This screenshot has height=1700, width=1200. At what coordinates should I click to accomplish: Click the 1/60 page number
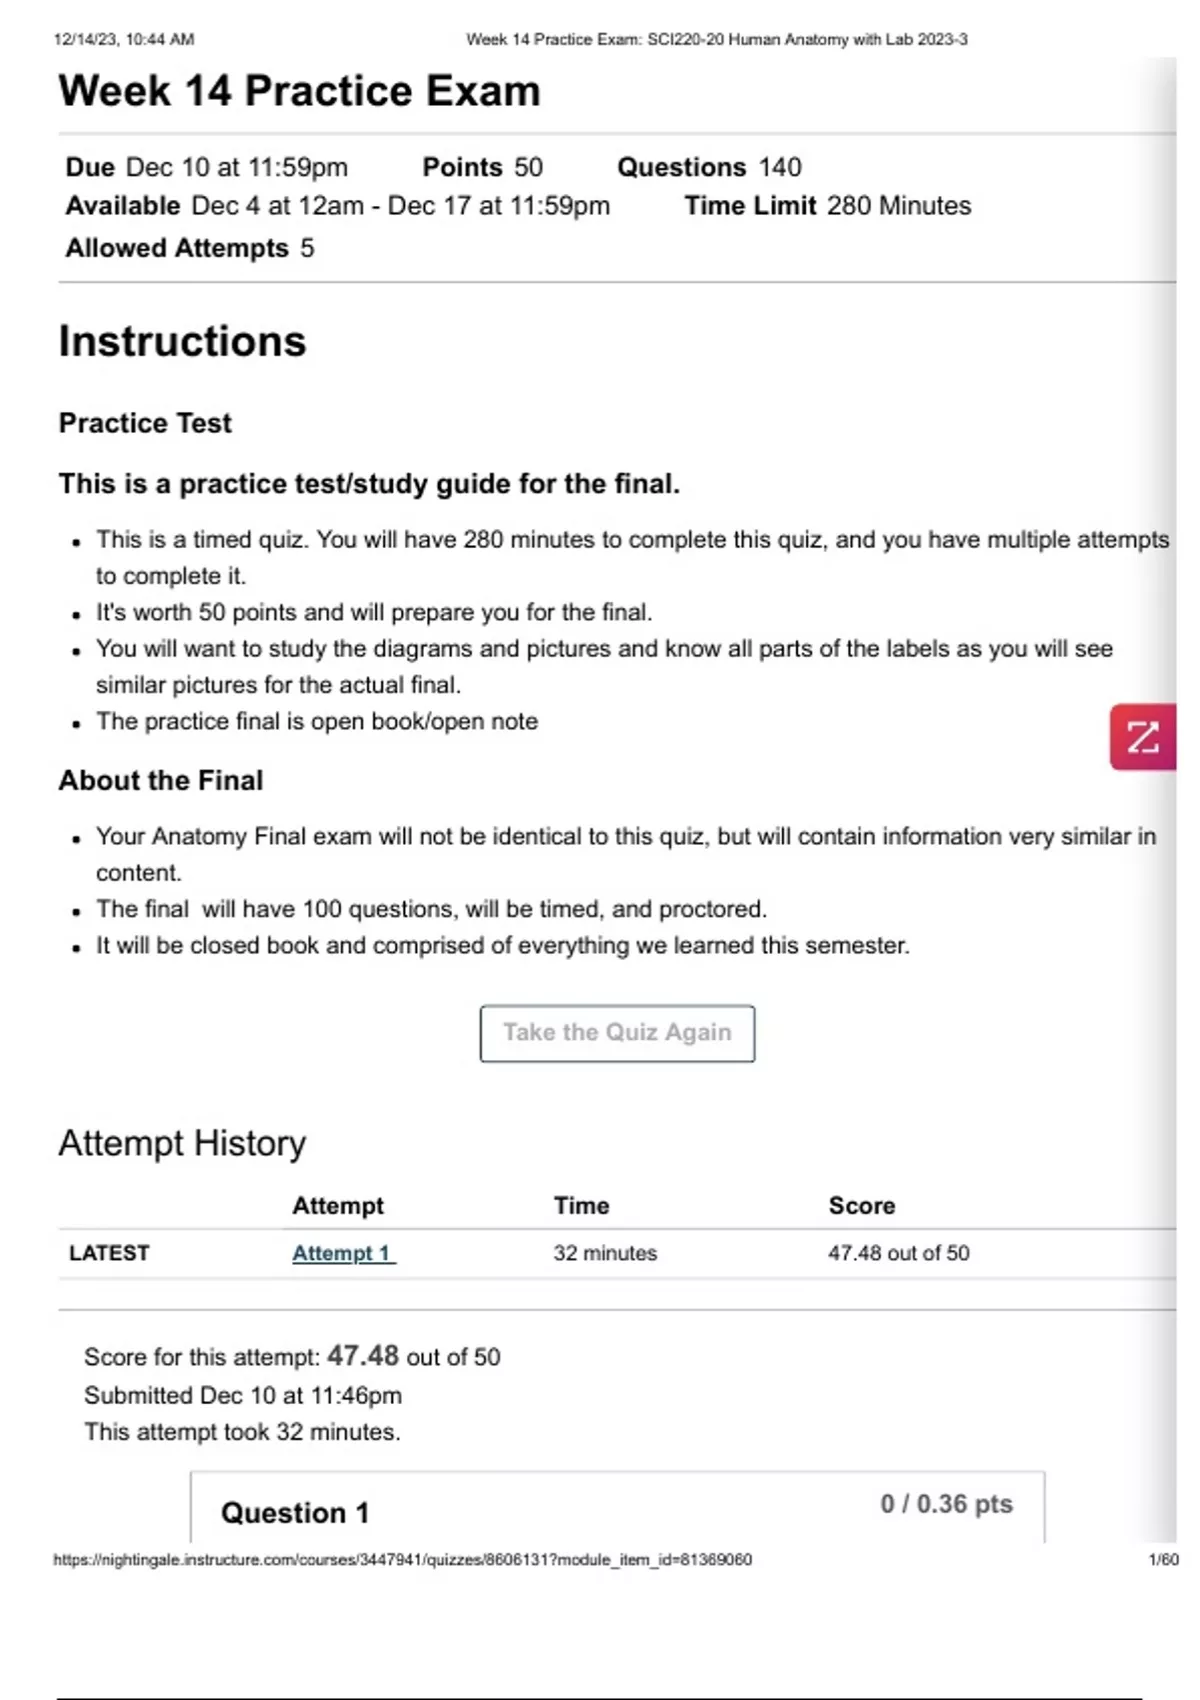point(1164,1559)
